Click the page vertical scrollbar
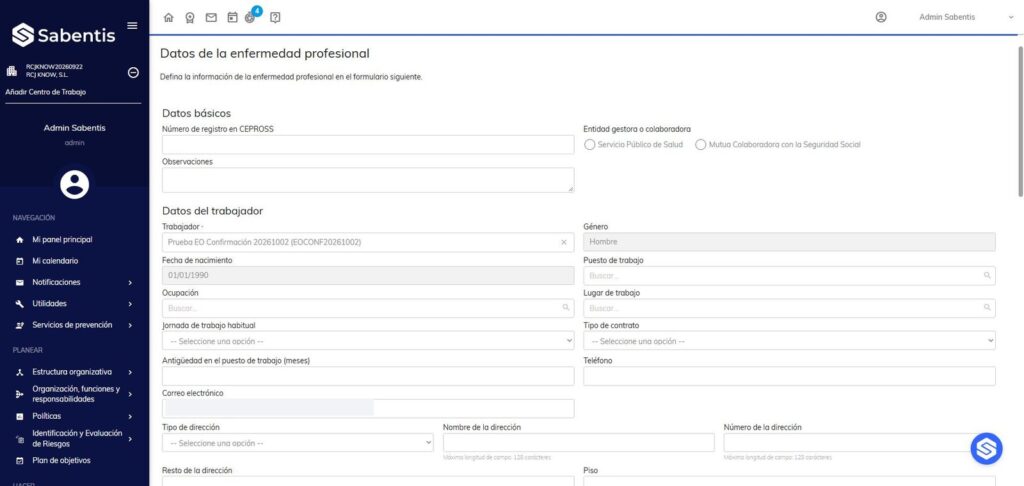The image size is (1024, 486). coord(1020,121)
